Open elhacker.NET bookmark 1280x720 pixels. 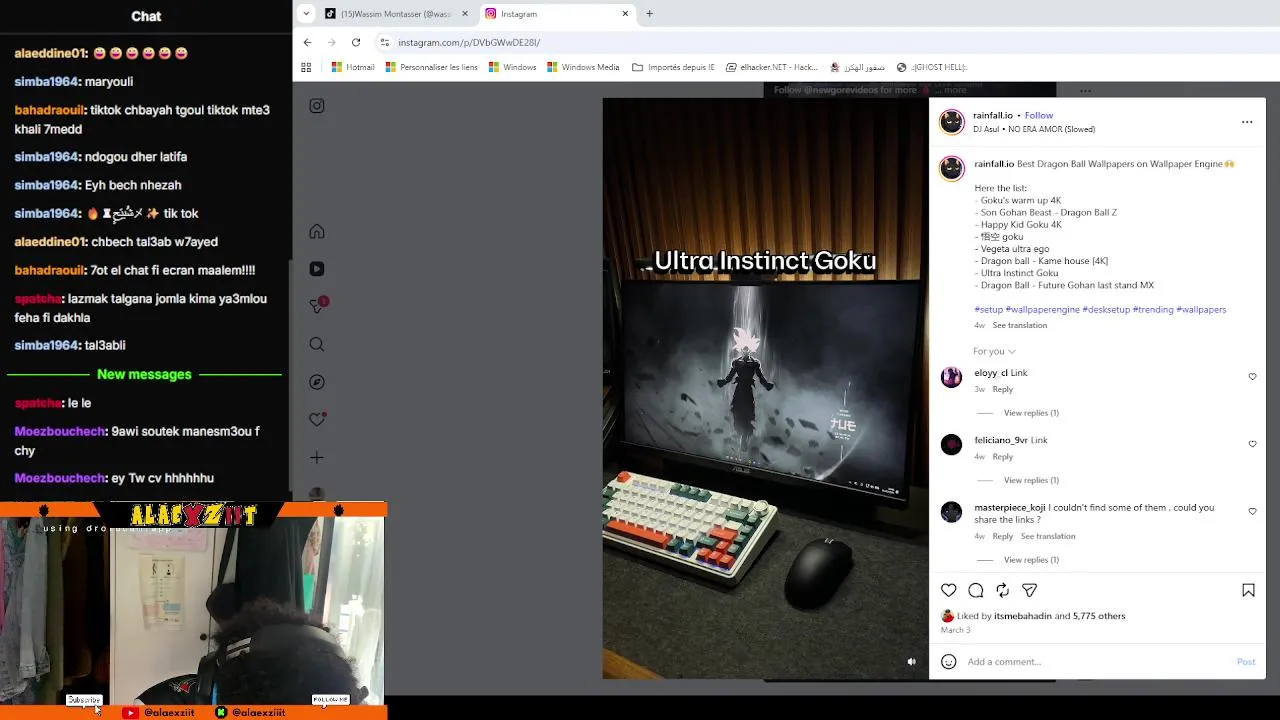772,67
